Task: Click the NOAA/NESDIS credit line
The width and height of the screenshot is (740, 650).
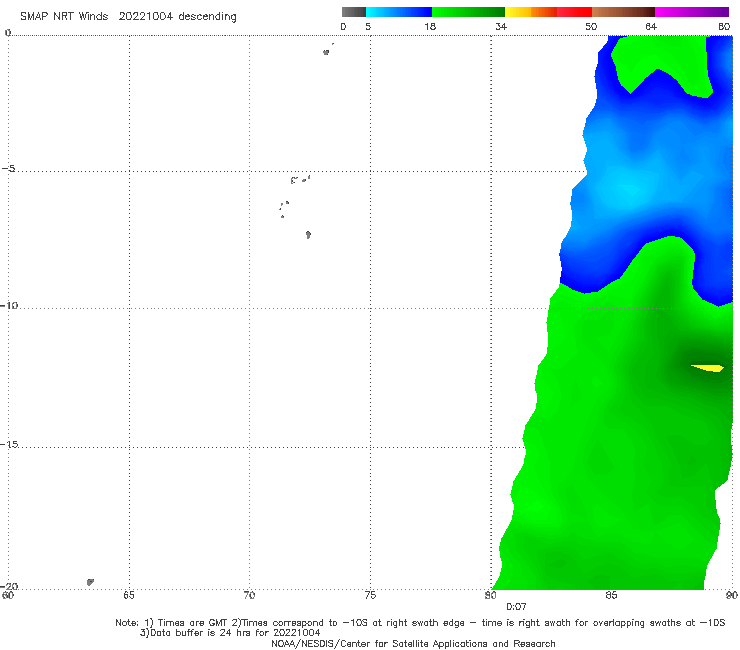Action: point(413,643)
